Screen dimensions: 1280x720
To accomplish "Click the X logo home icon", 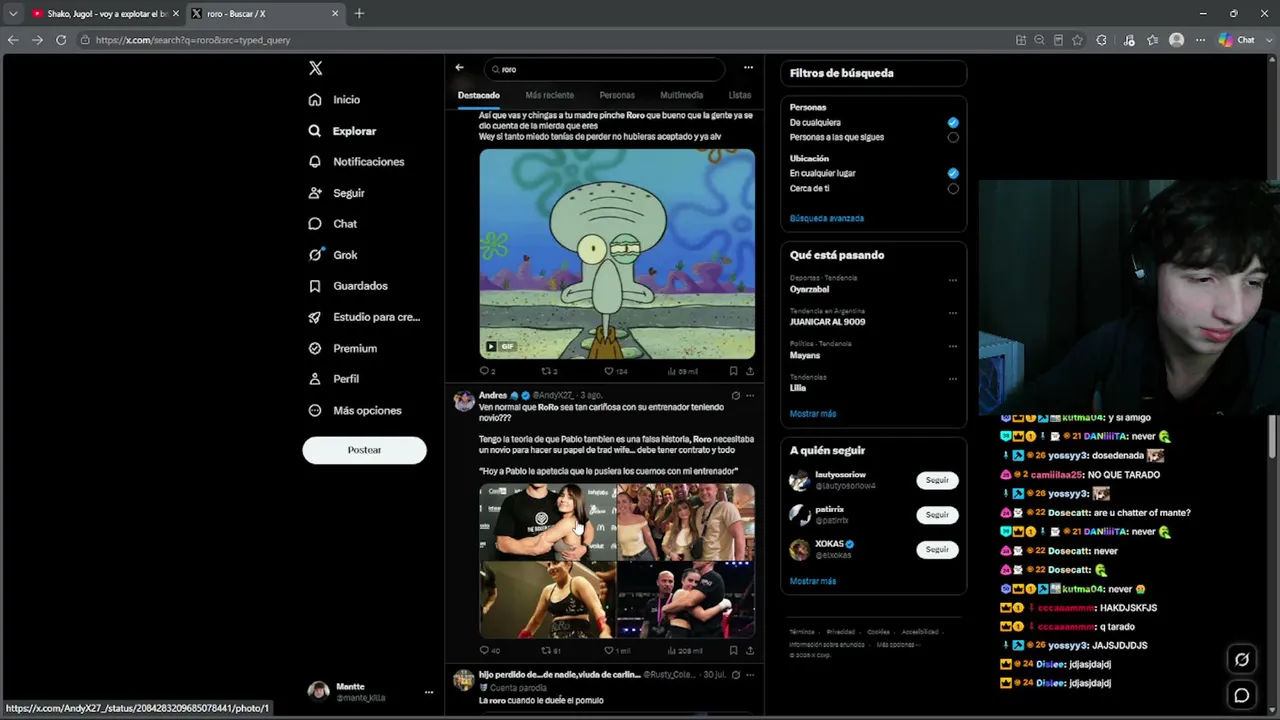I will pyautogui.click(x=315, y=68).
